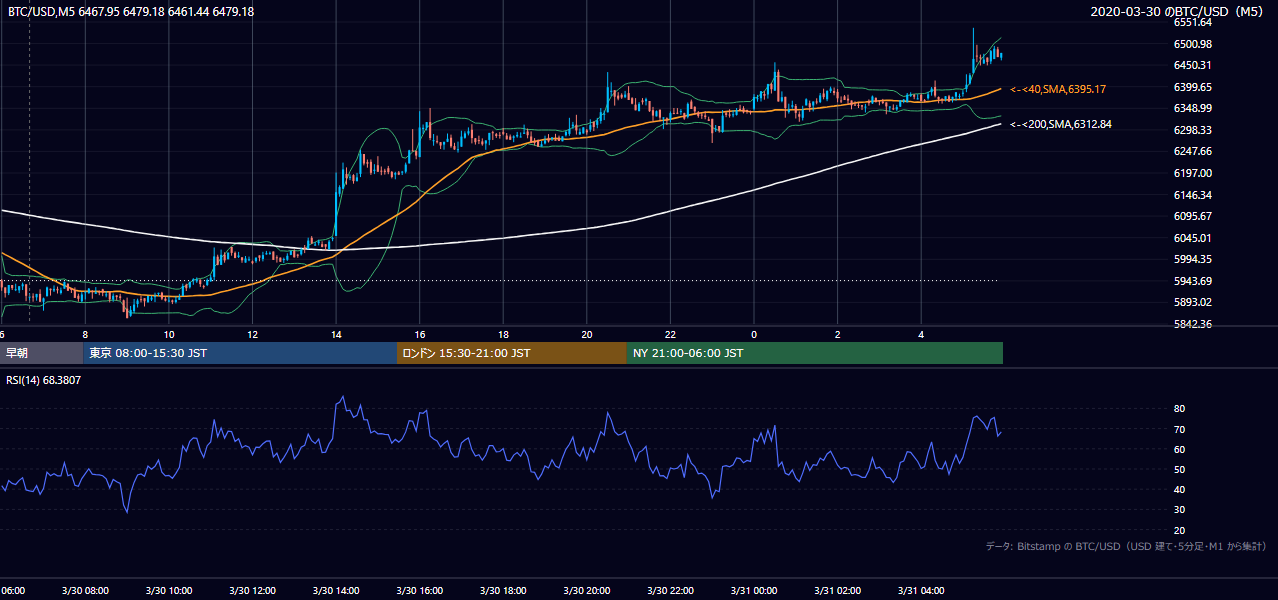Image resolution: width=1278 pixels, height=600 pixels.
Task: Click the 5994.35 price axis value
Action: coord(1193,259)
